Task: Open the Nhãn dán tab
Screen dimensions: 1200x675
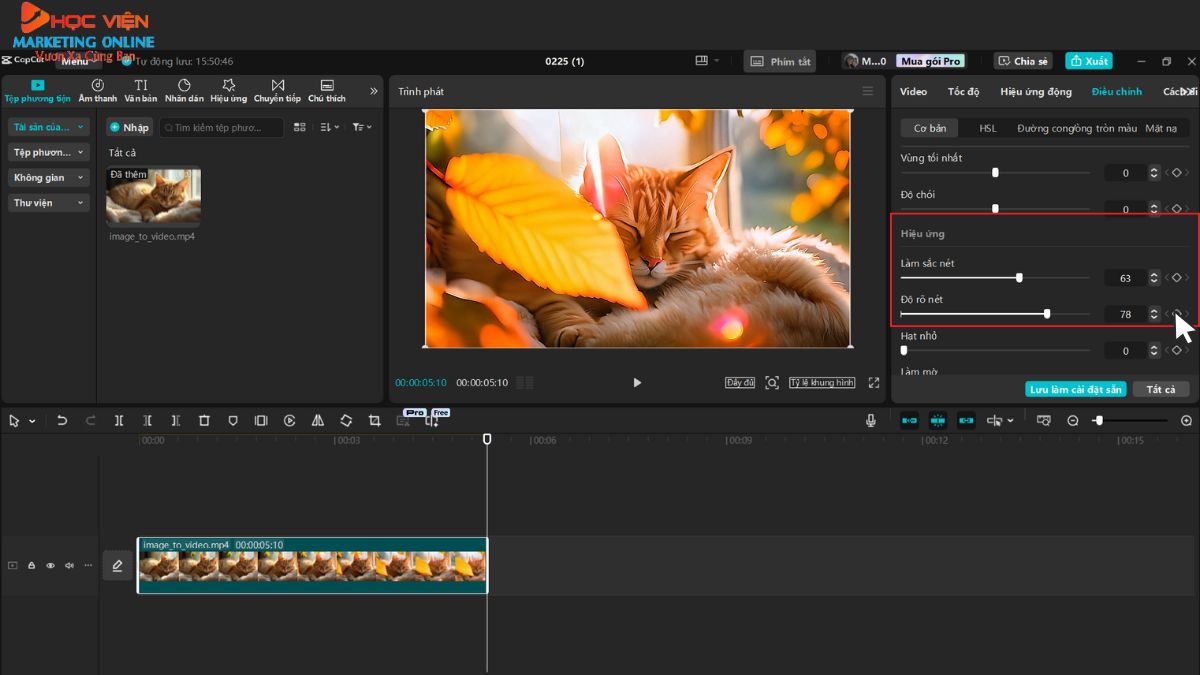Action: click(184, 91)
